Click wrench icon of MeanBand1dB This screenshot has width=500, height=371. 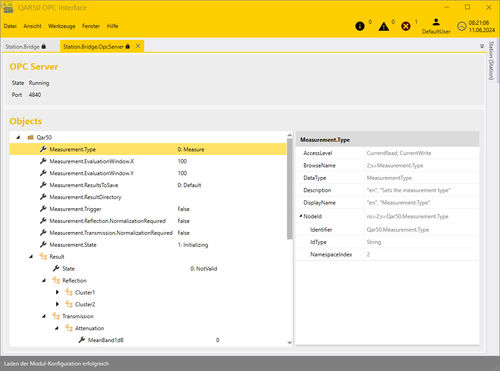coord(82,340)
